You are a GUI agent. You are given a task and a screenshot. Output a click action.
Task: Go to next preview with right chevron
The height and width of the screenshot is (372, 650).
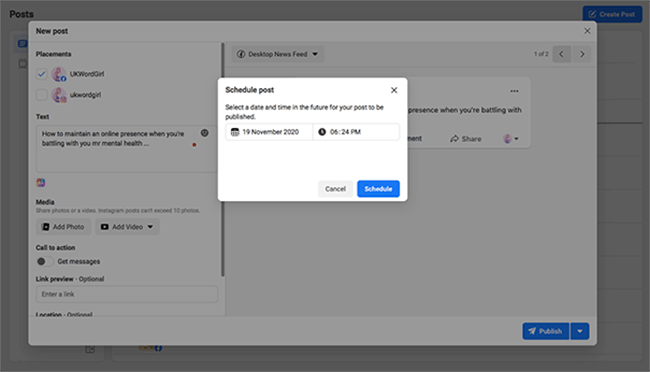[582, 54]
